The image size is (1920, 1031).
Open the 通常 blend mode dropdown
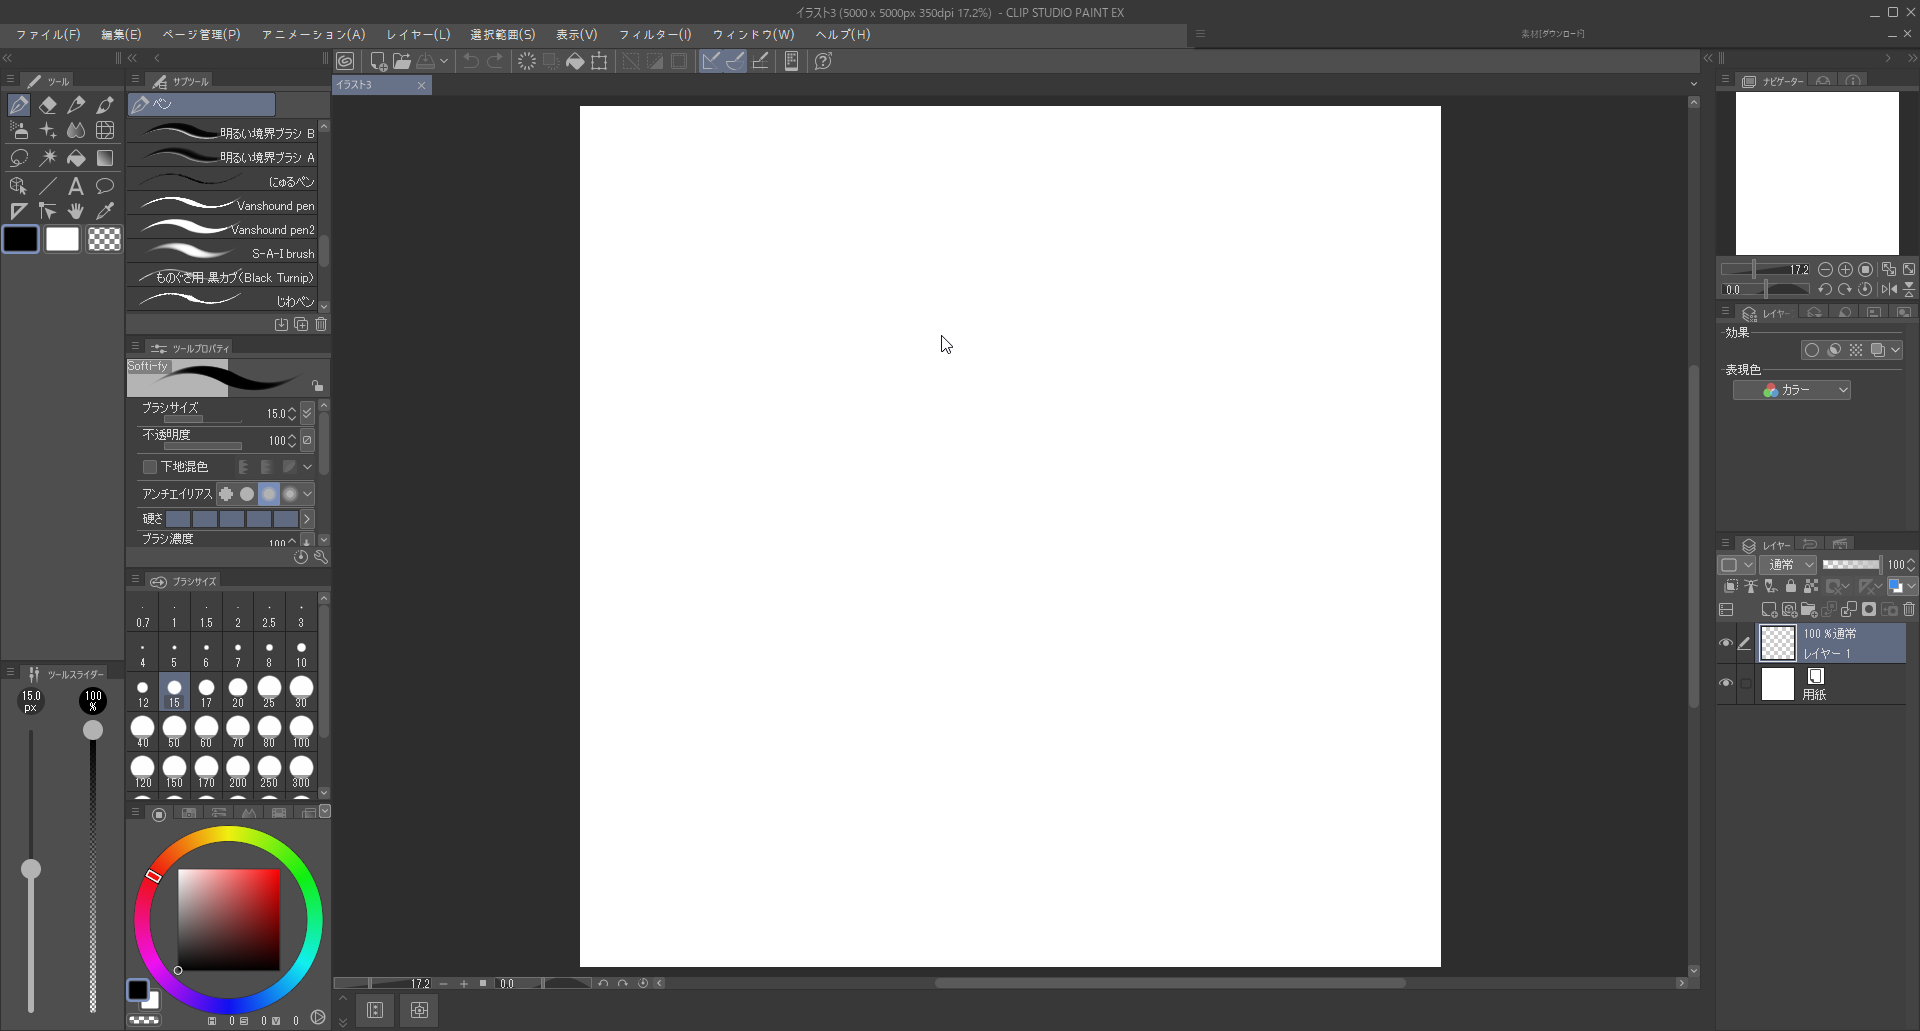pyautogui.click(x=1788, y=565)
